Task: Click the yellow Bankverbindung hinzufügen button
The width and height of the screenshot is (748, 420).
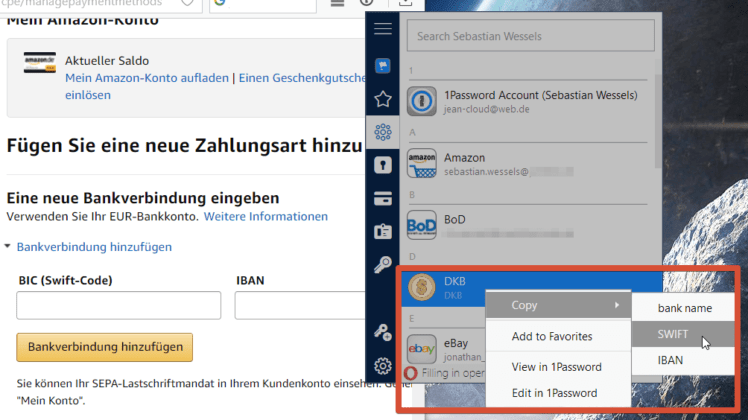Action: click(105, 347)
